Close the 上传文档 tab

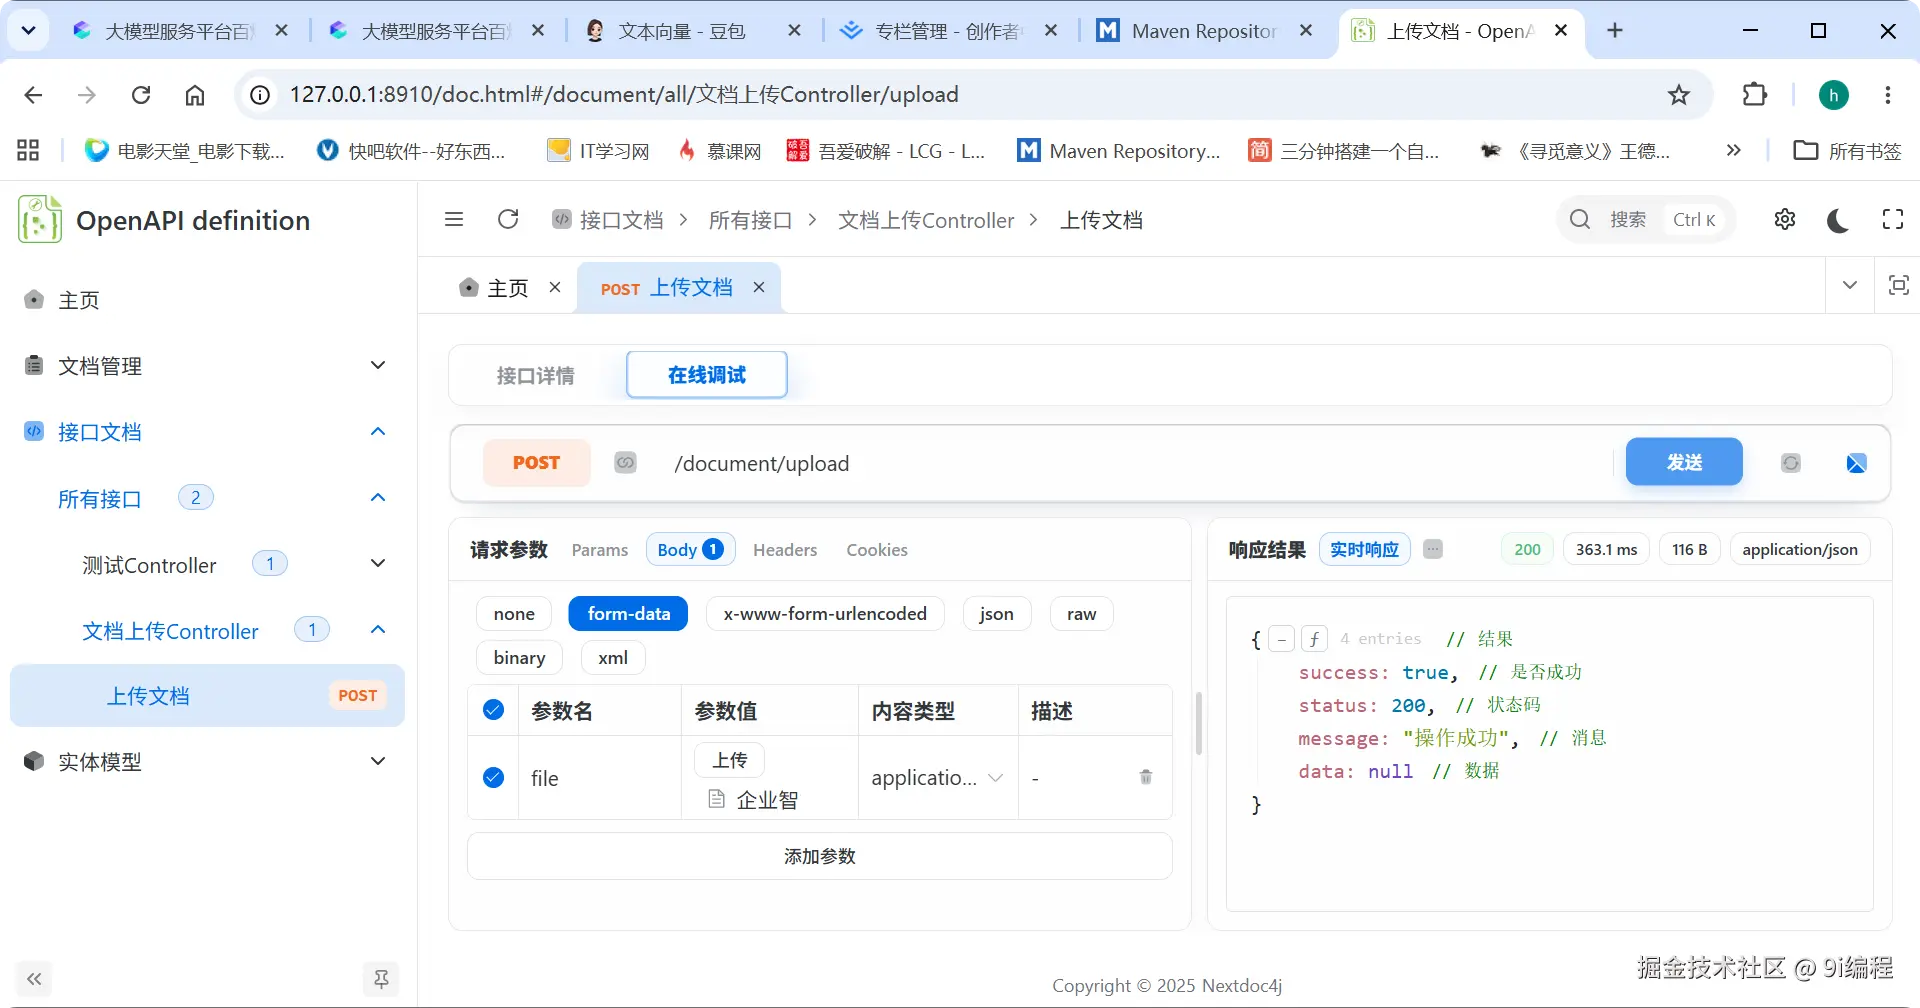click(759, 287)
